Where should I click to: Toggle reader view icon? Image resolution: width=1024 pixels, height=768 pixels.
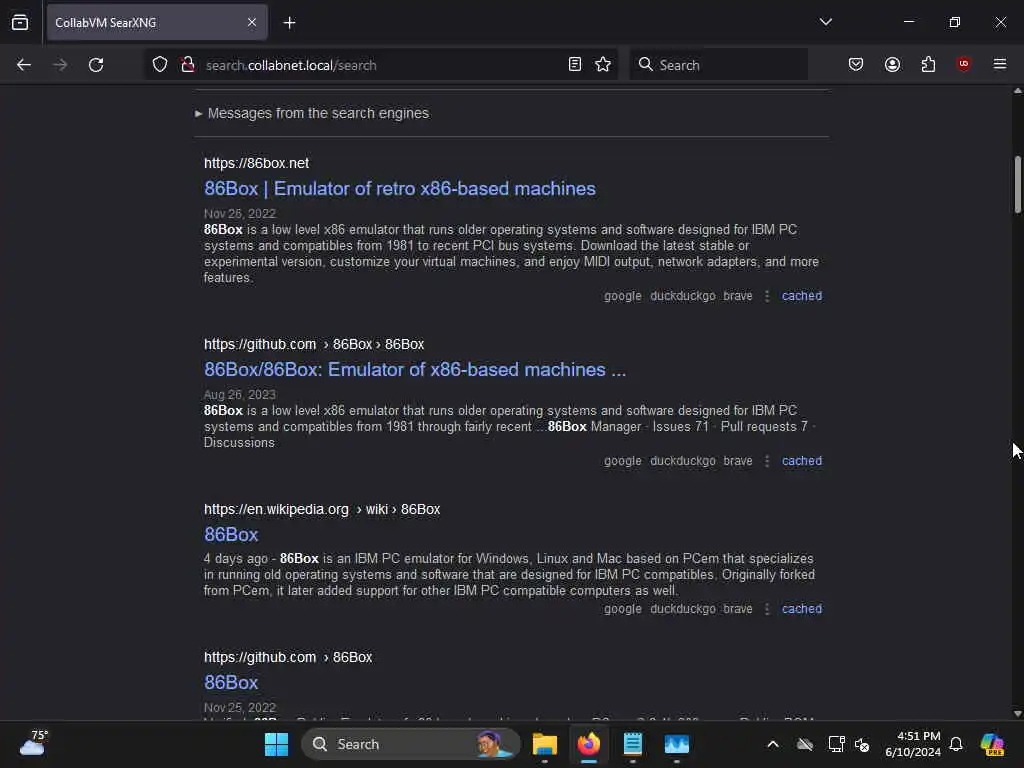click(575, 64)
